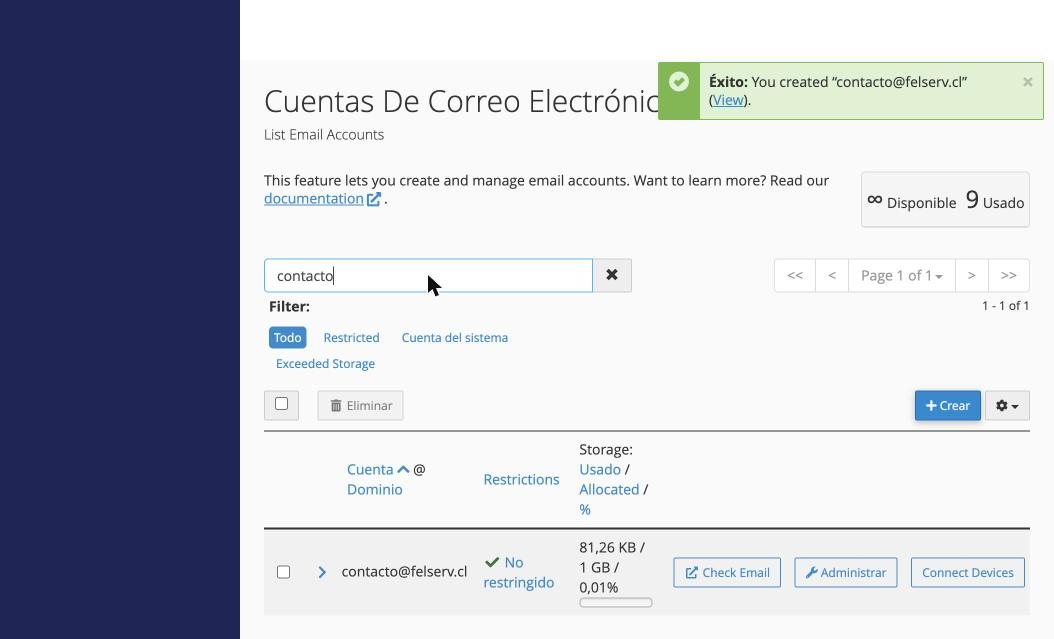Open the documentation link

tap(313, 199)
